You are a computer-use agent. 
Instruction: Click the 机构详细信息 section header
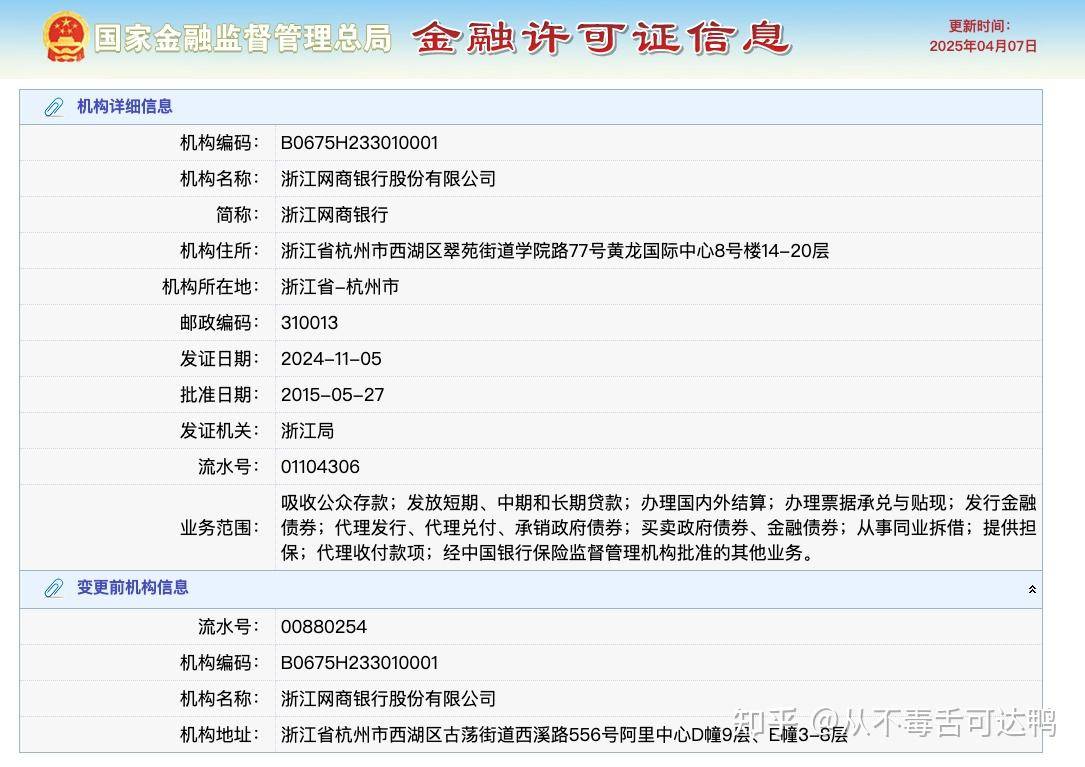(531, 107)
